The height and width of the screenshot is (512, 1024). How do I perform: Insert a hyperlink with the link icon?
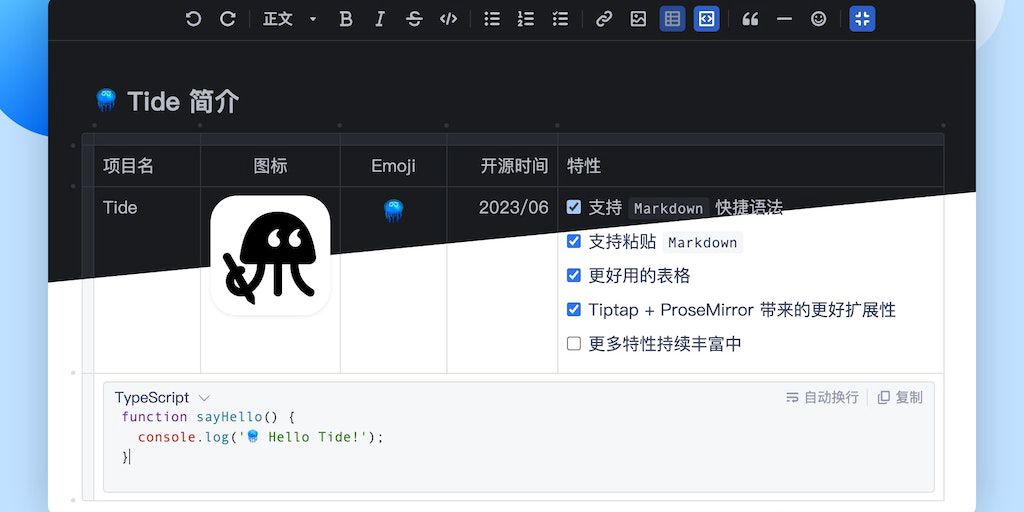tap(604, 19)
